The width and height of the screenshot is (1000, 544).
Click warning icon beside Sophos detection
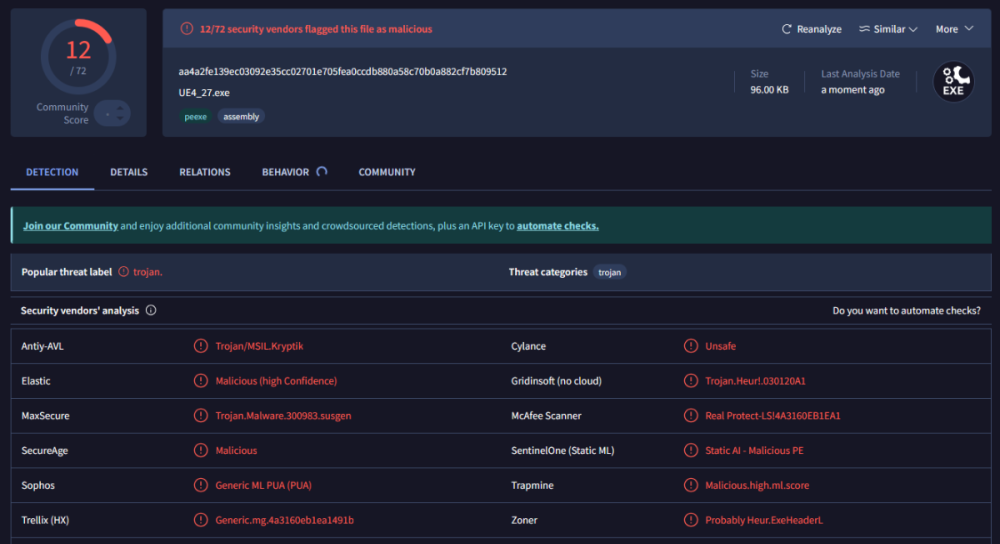pyautogui.click(x=201, y=486)
